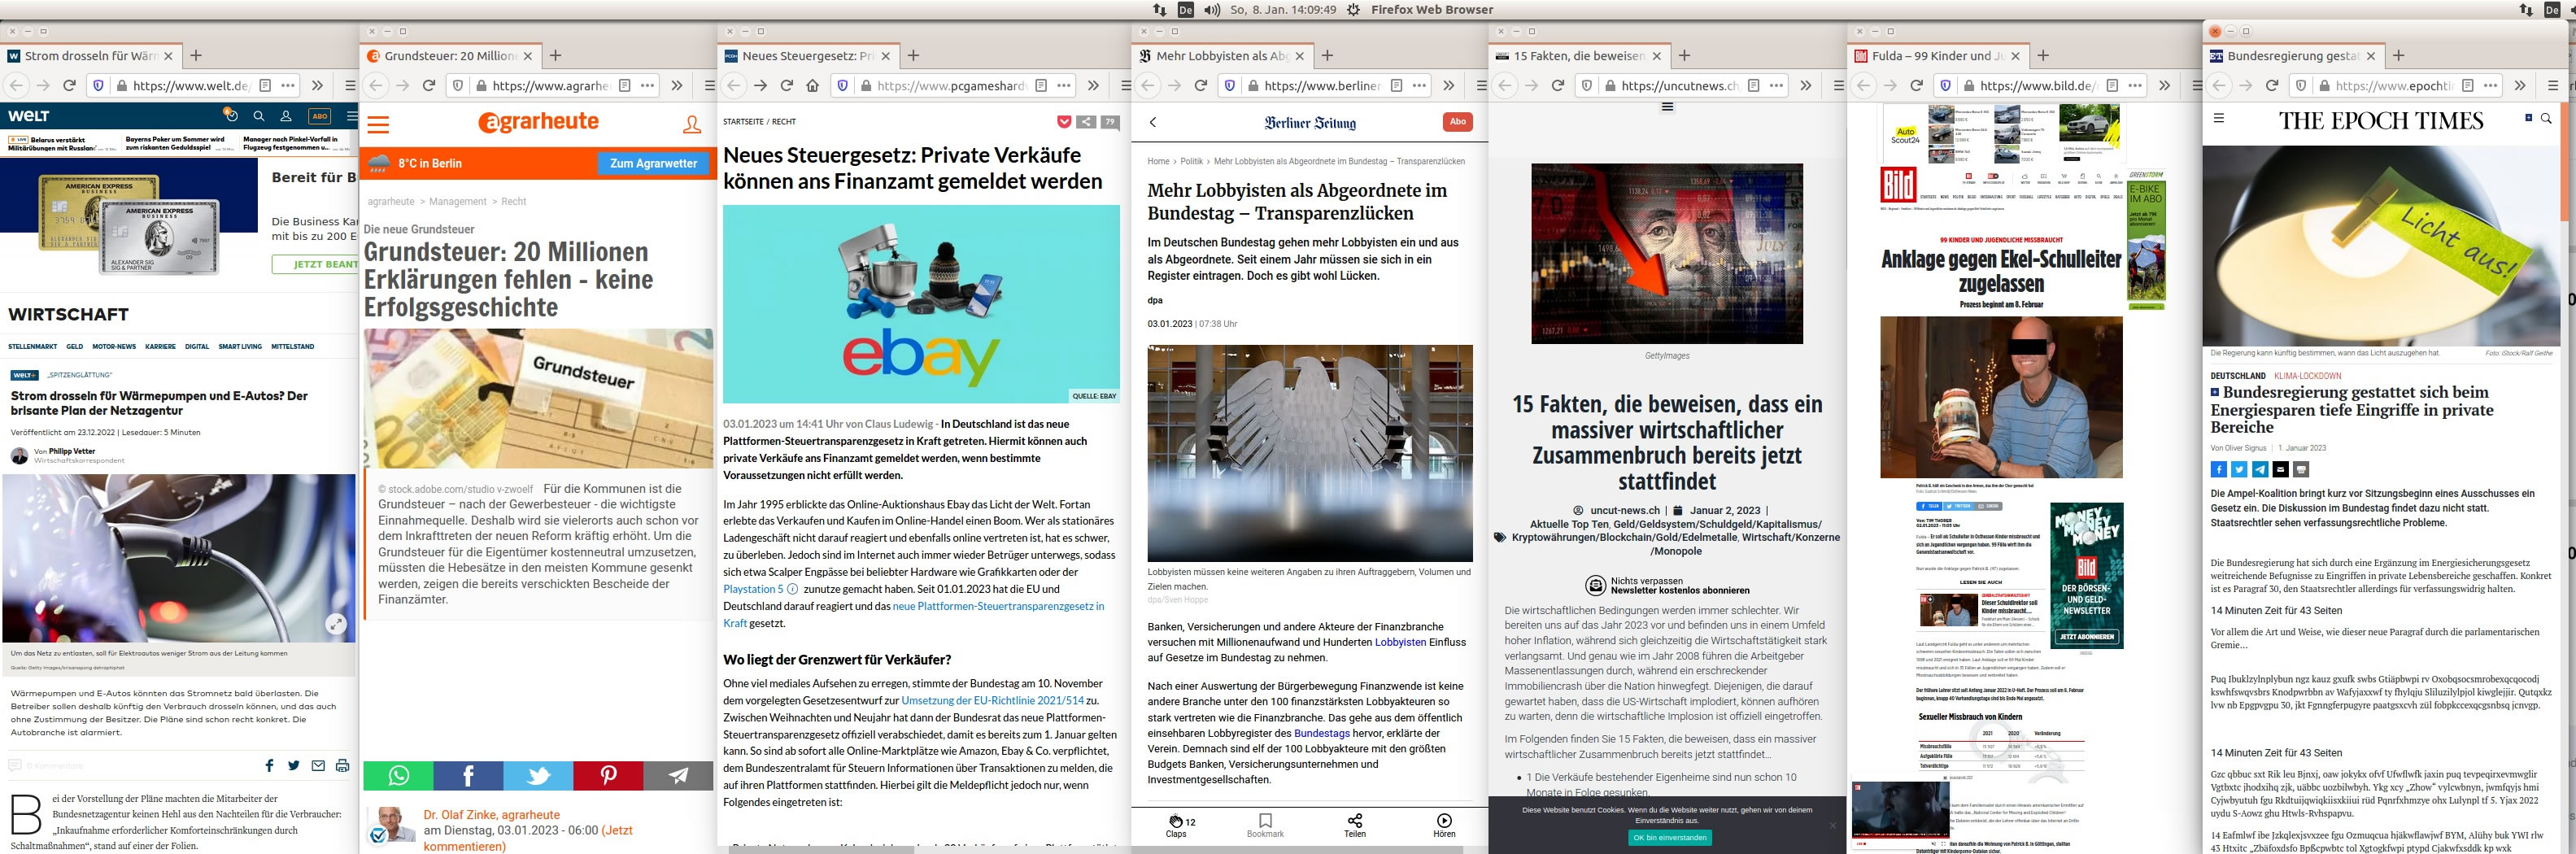The width and height of the screenshot is (2576, 854).
Task: Expand toolbar overflow in pcgameshardware window
Action: tap(1093, 85)
